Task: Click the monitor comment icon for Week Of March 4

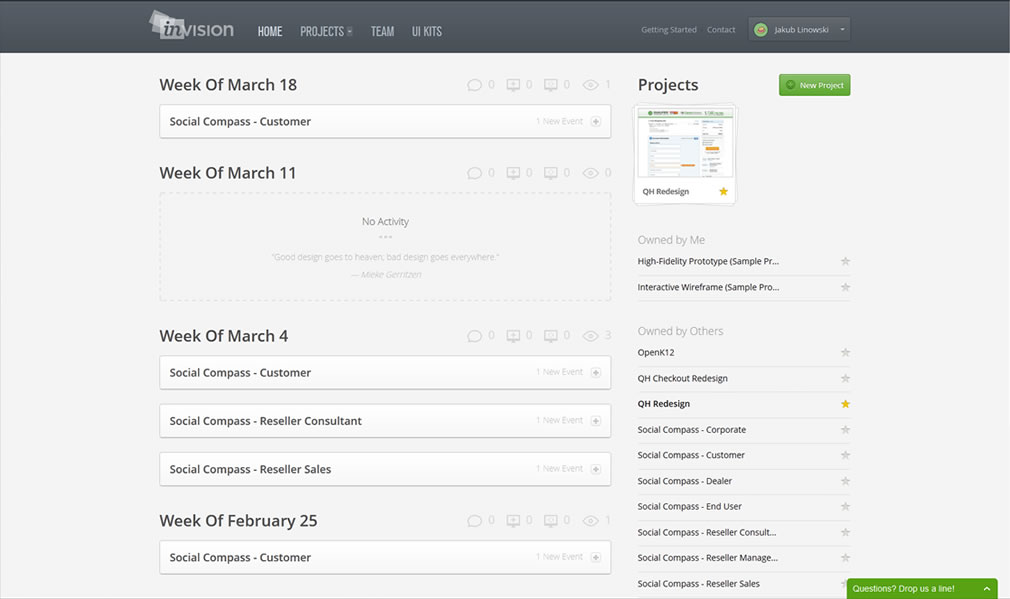Action: pyautogui.click(x=551, y=336)
